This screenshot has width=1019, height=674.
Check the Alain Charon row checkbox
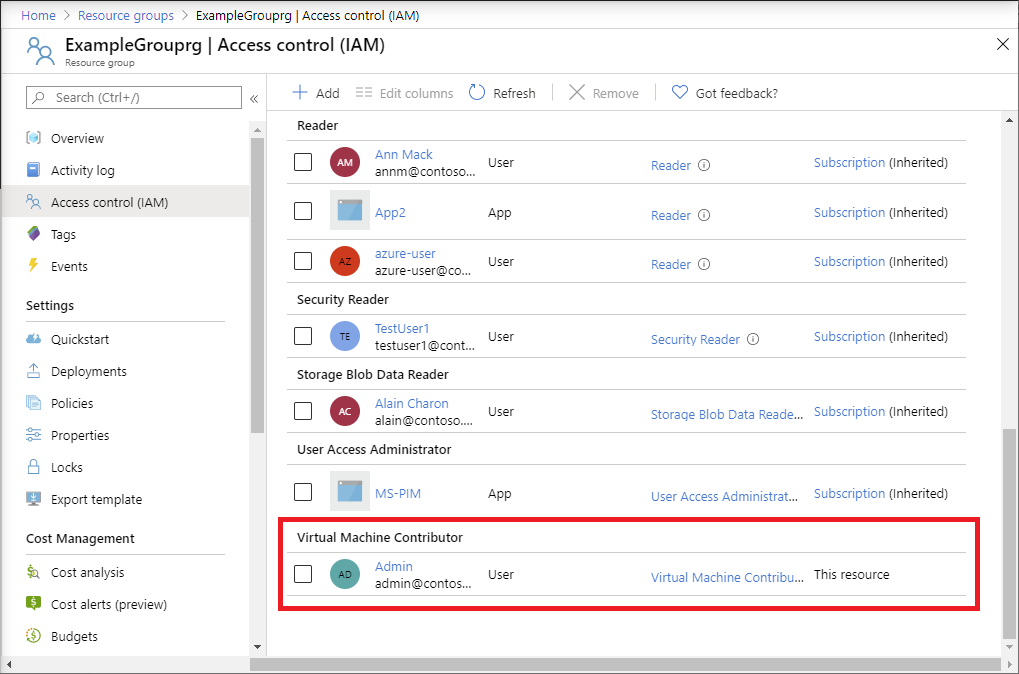[x=303, y=411]
